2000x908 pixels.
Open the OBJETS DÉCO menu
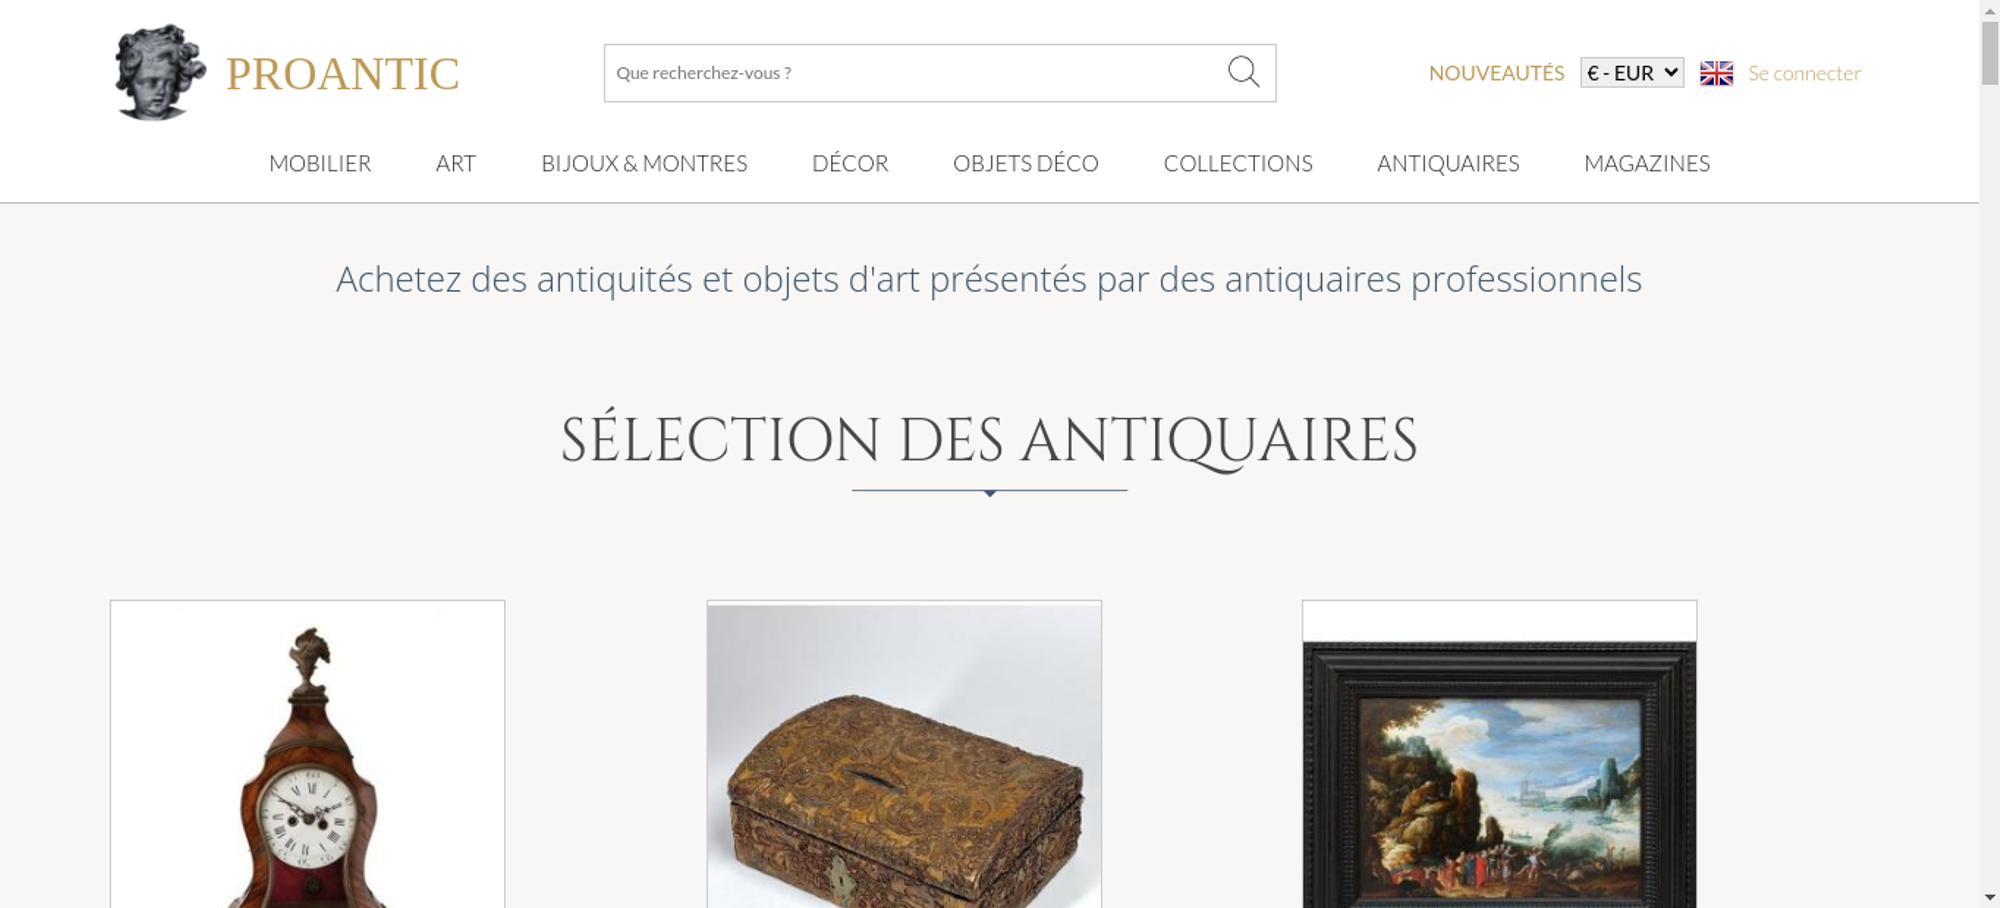pyautogui.click(x=1026, y=163)
